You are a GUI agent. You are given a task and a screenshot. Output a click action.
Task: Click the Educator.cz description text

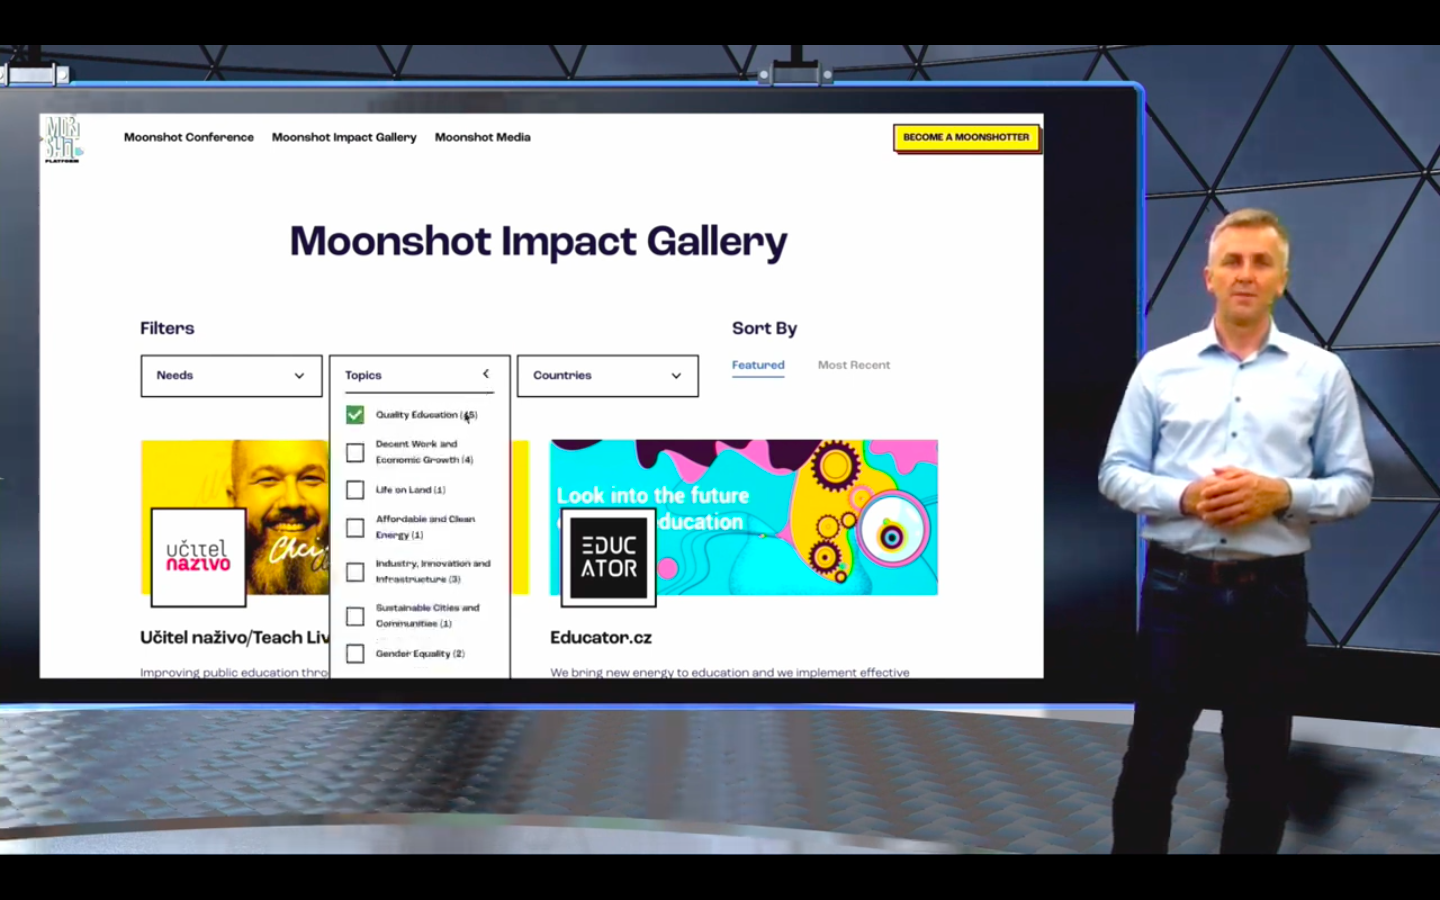tap(730, 672)
